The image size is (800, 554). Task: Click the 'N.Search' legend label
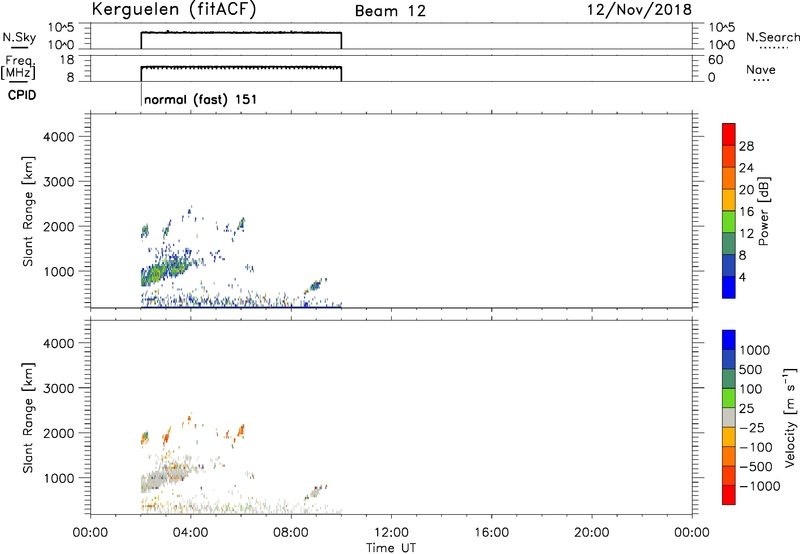(x=772, y=37)
